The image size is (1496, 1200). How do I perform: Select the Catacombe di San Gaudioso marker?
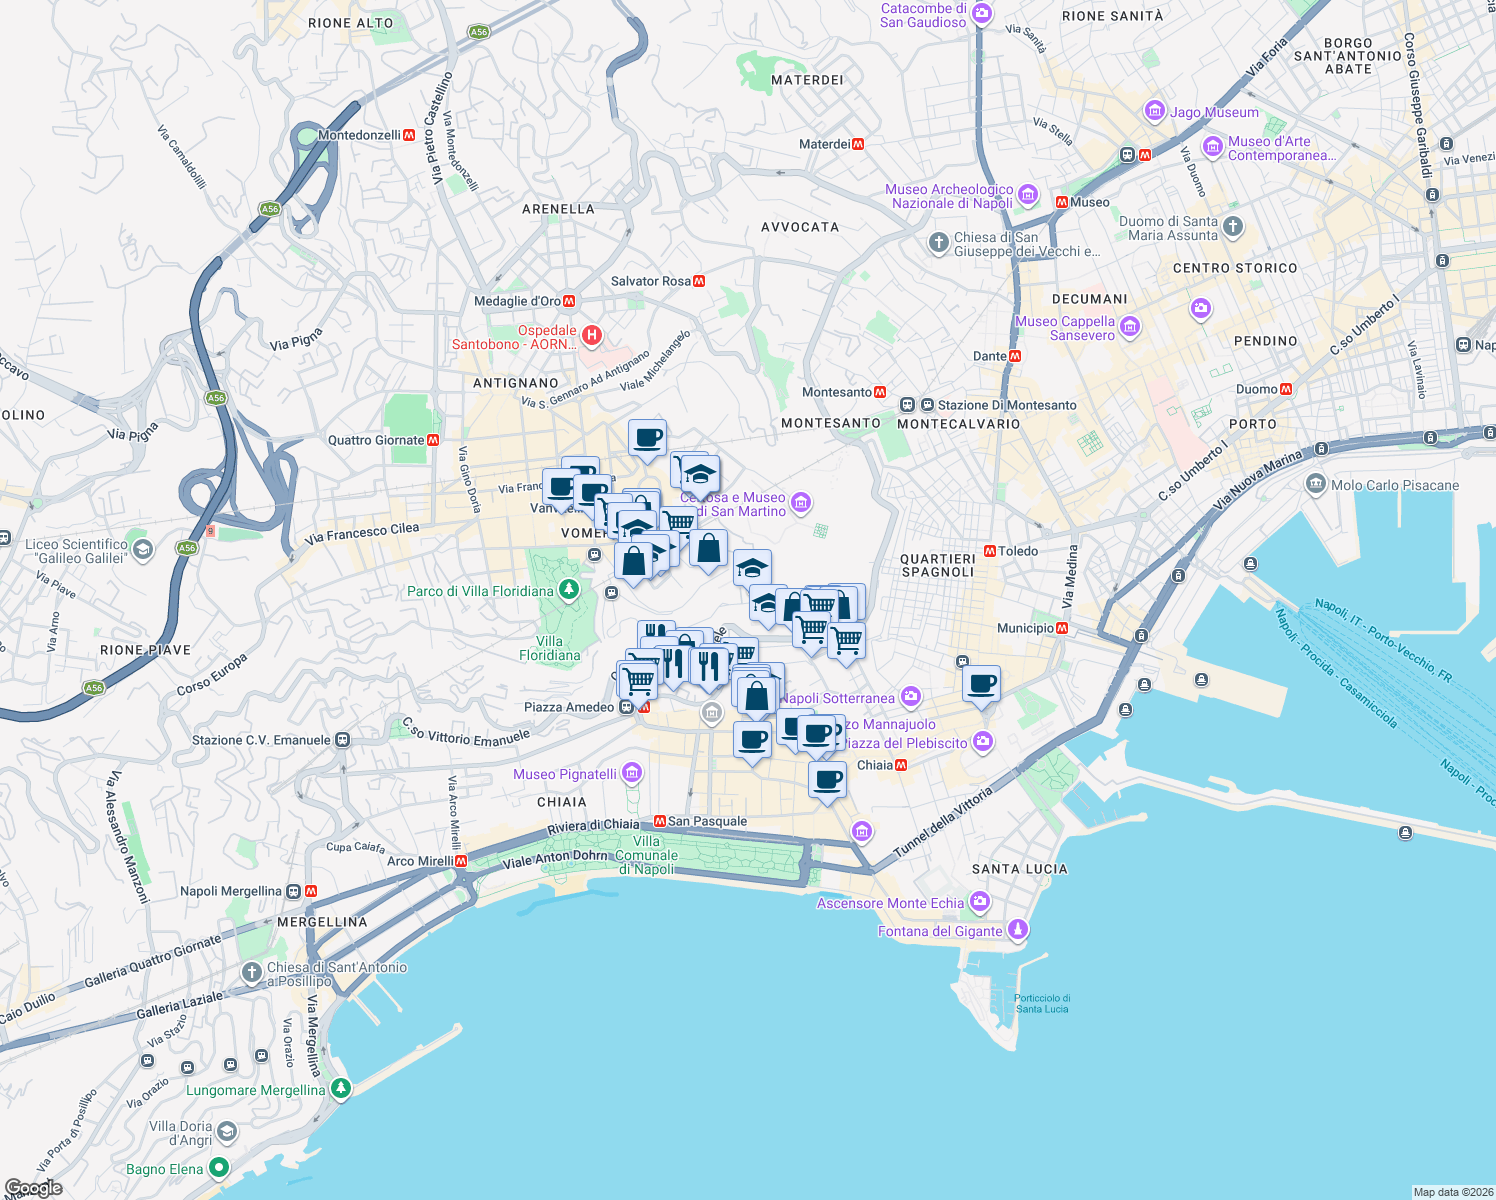981,14
